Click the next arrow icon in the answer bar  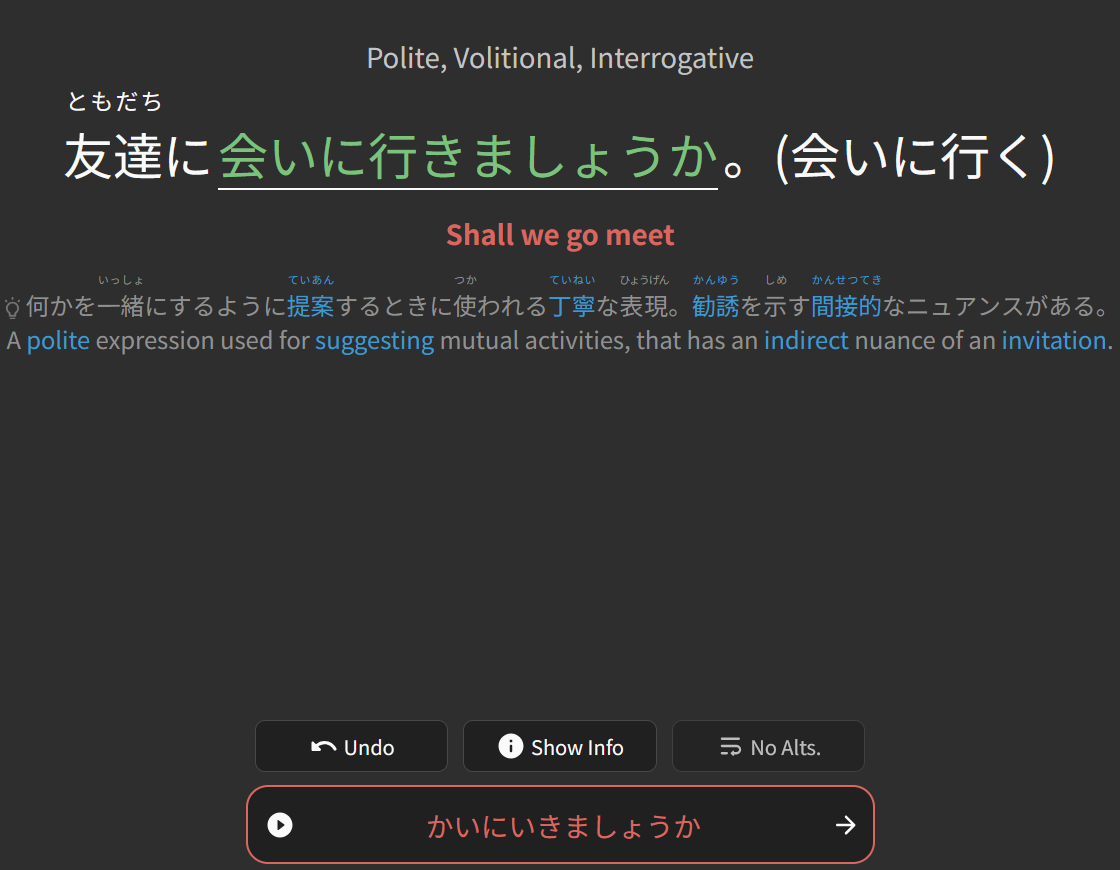(x=845, y=825)
